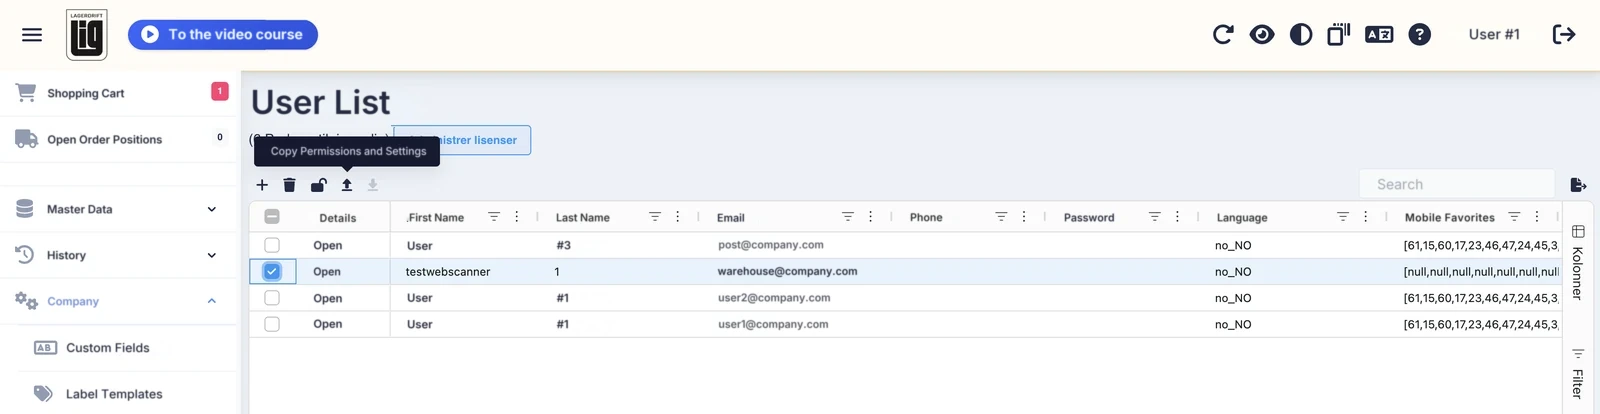This screenshot has height=414, width=1600.
Task: Toggle the select-all header checkbox
Action: pos(272,217)
